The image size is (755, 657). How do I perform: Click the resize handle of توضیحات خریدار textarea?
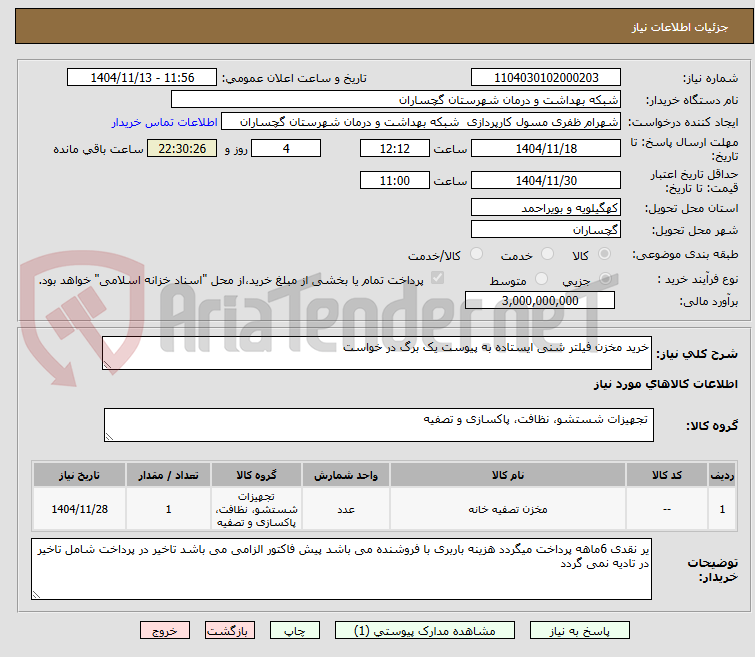point(37,595)
